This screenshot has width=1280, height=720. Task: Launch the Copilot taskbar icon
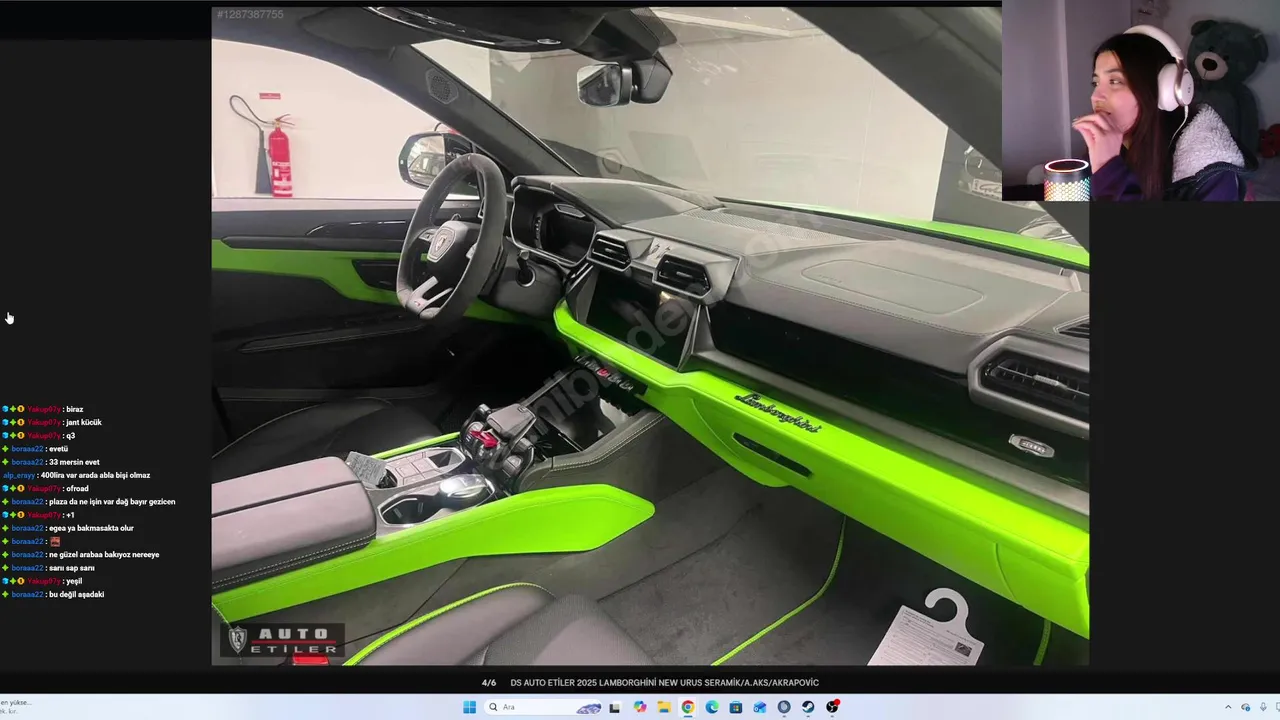(x=640, y=707)
